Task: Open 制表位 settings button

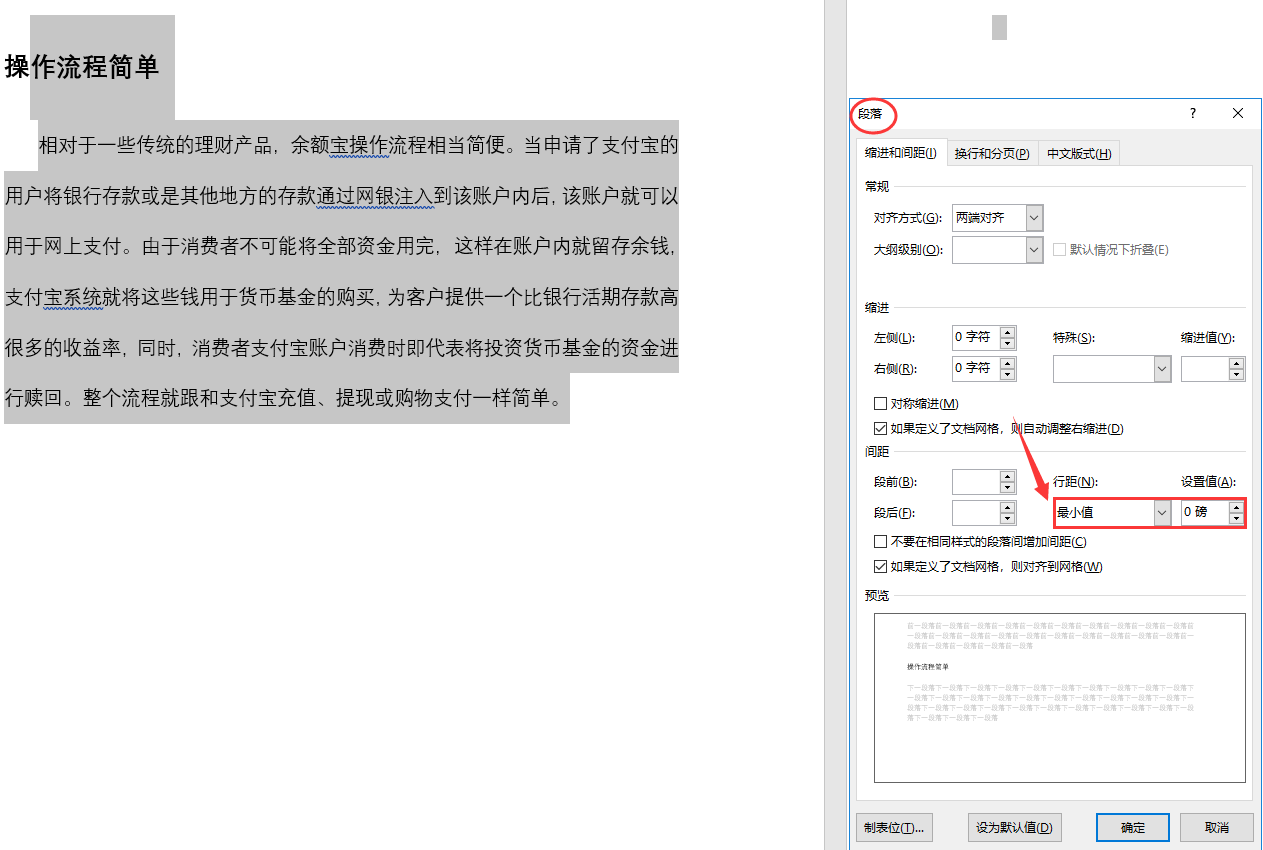Action: click(x=894, y=828)
